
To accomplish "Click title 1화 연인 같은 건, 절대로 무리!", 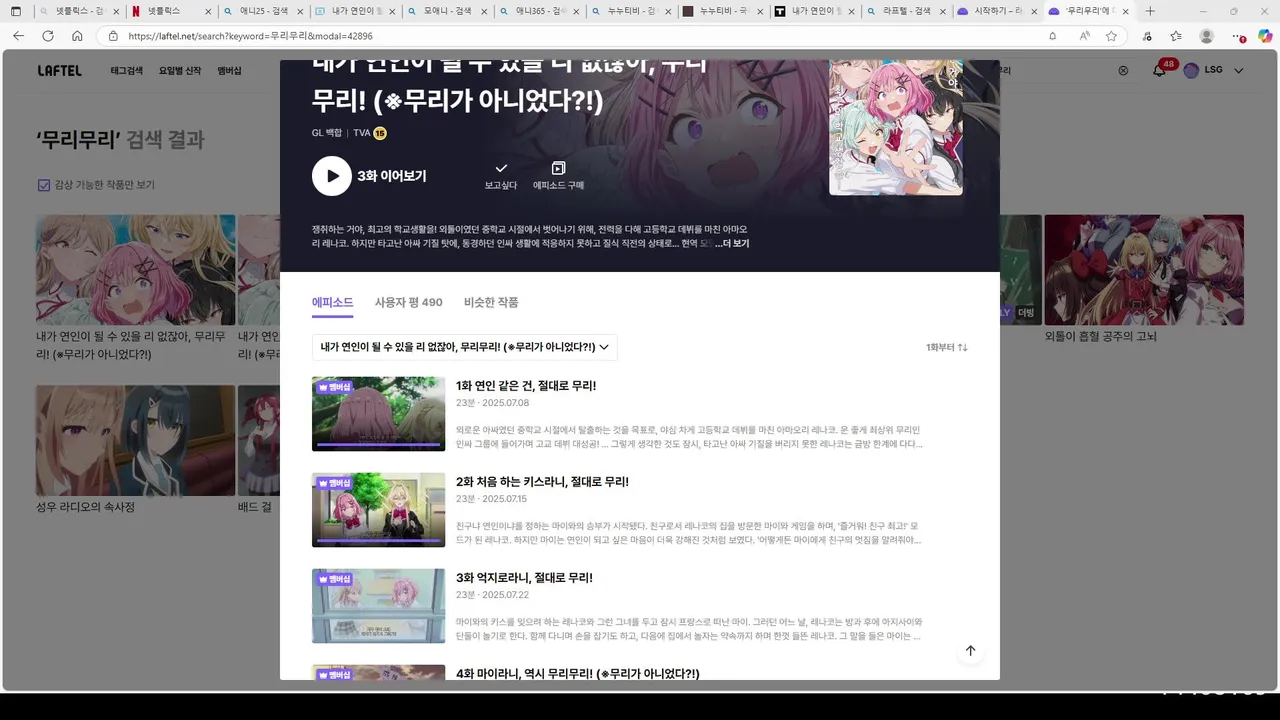I will [526, 385].
